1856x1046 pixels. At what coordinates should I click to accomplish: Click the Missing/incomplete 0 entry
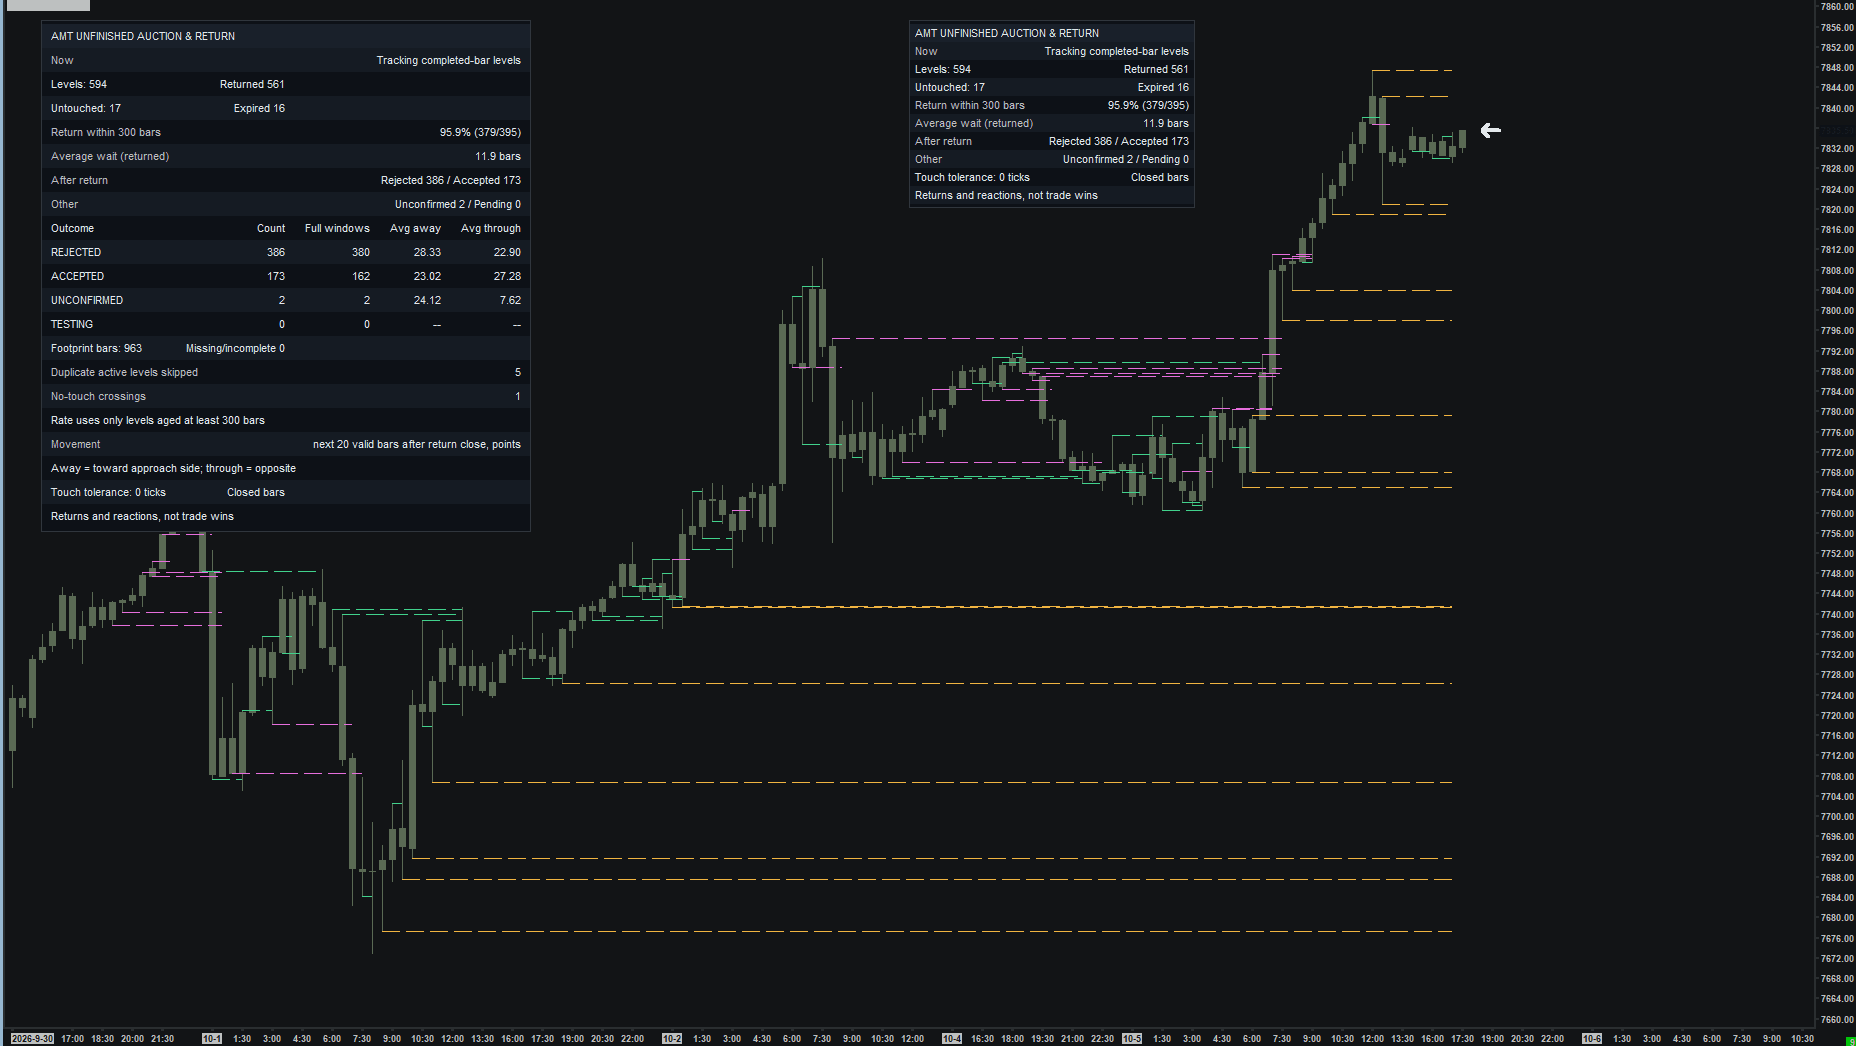(x=235, y=348)
